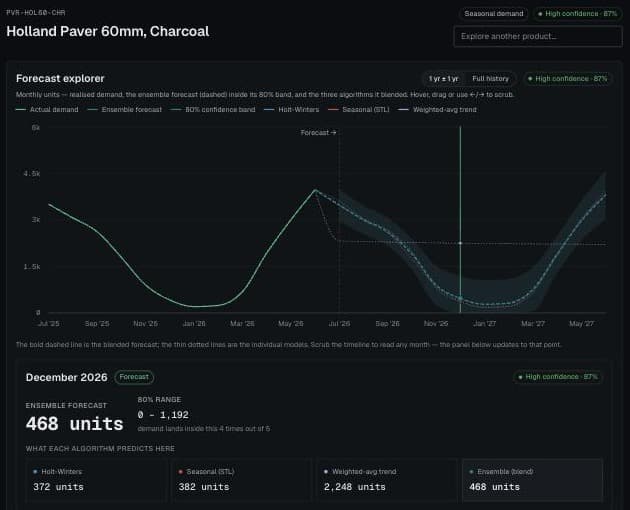This screenshot has height=510, width=630.
Task: Toggle the 80% confidence band legend
Action: pos(213,110)
